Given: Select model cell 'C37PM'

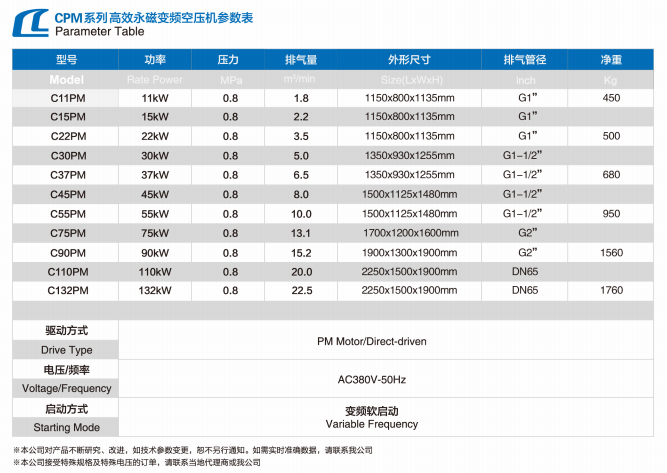Looking at the screenshot, I should click(68, 175).
